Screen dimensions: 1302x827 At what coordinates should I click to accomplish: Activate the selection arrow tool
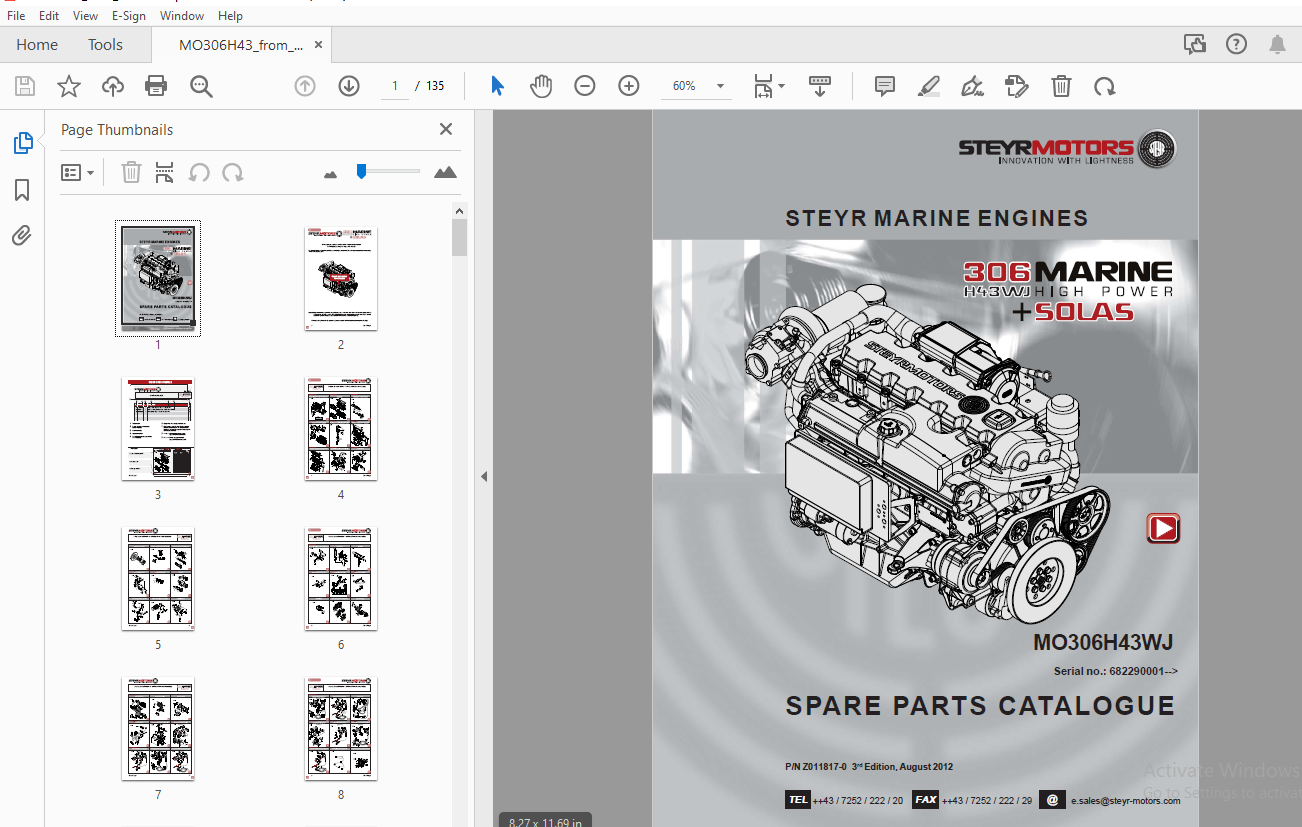click(497, 86)
